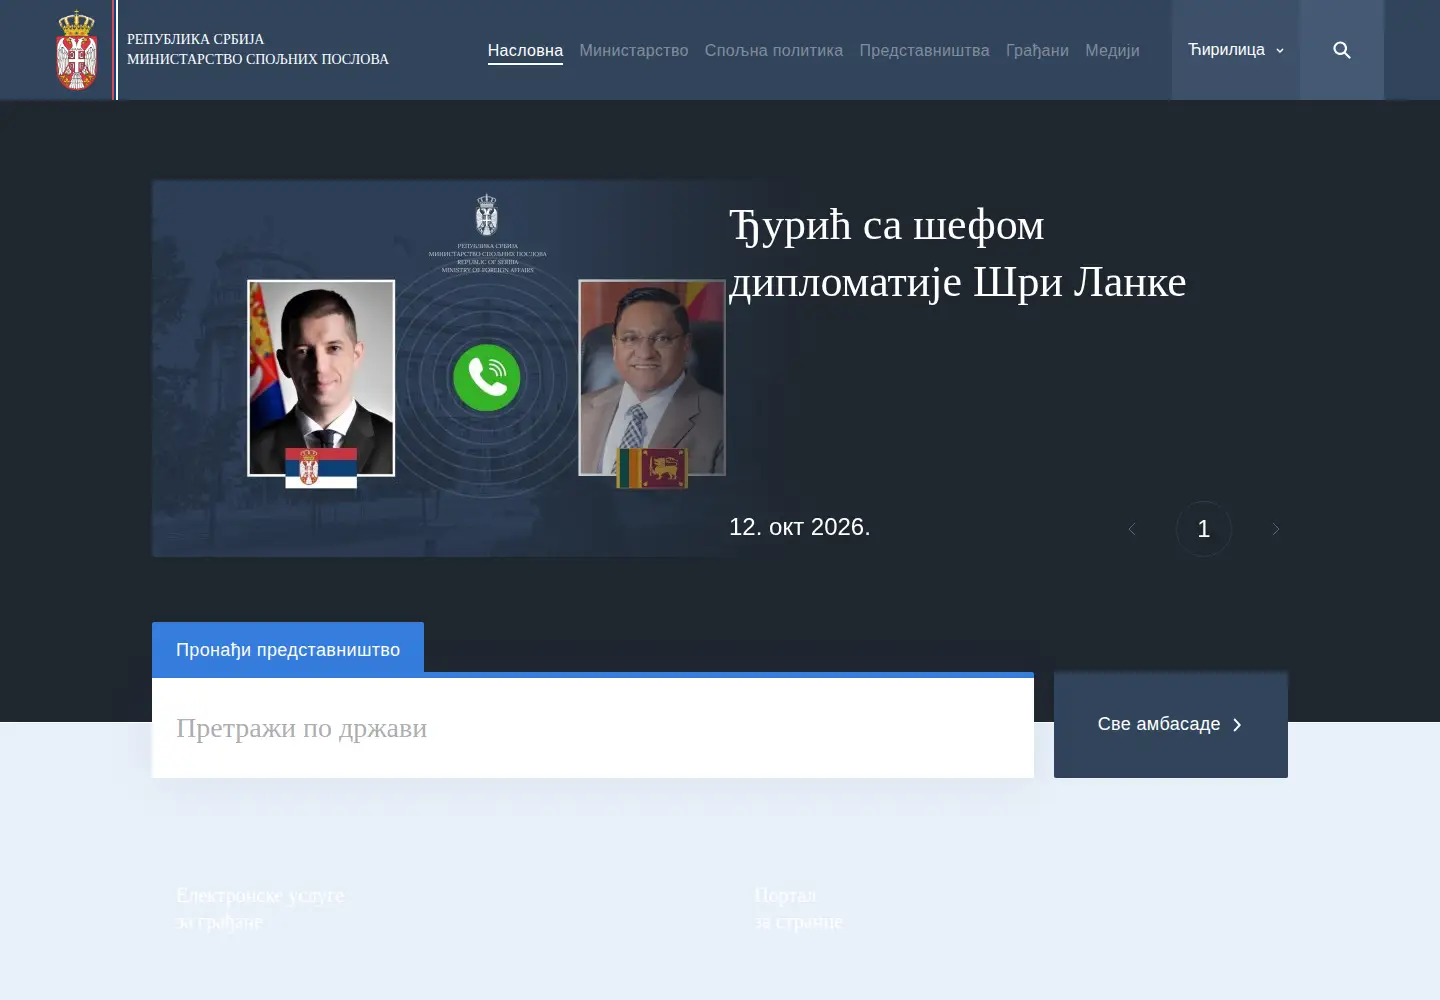
Task: Open the Представништва menu item
Action: (925, 50)
